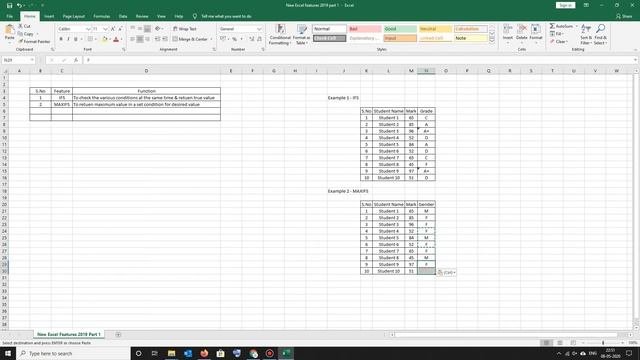The width and height of the screenshot is (640, 360).
Task: Apply the yellow Fill Color bucket
Action: (104, 39)
